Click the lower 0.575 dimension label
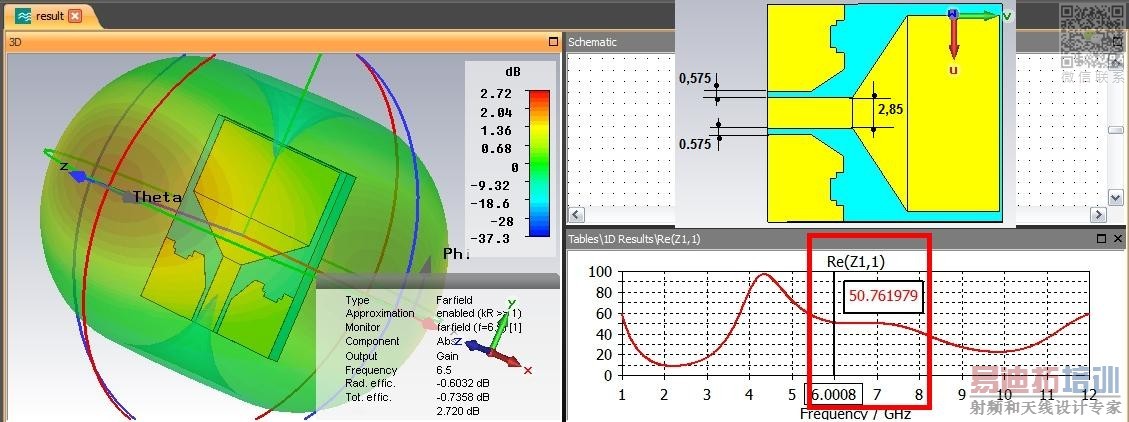This screenshot has width=1129, height=422. click(x=695, y=143)
